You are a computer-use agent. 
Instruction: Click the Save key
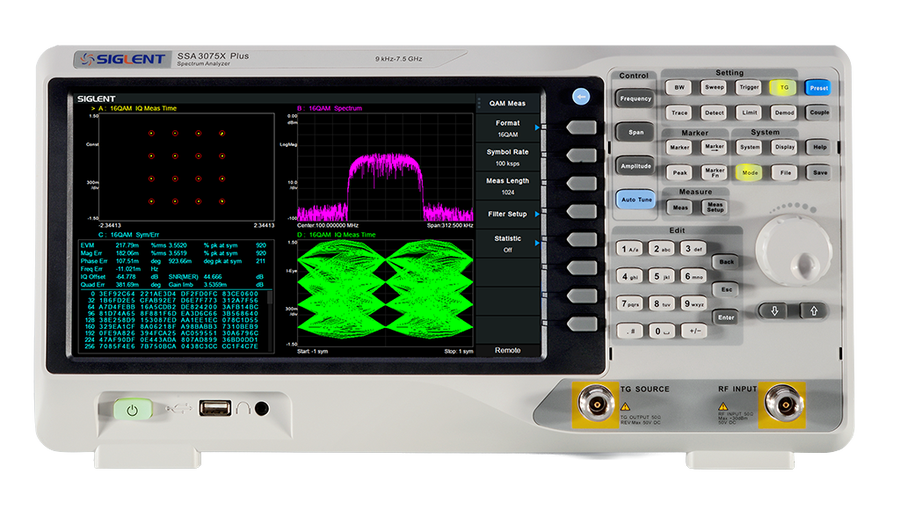tap(820, 172)
